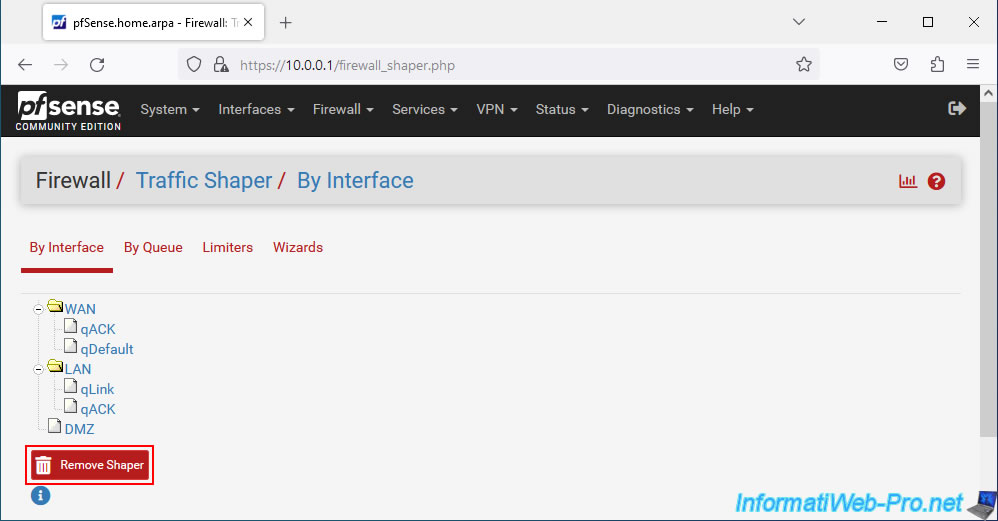Open the DMZ interface link
Viewport: 998px width, 521px height.
tap(80, 429)
